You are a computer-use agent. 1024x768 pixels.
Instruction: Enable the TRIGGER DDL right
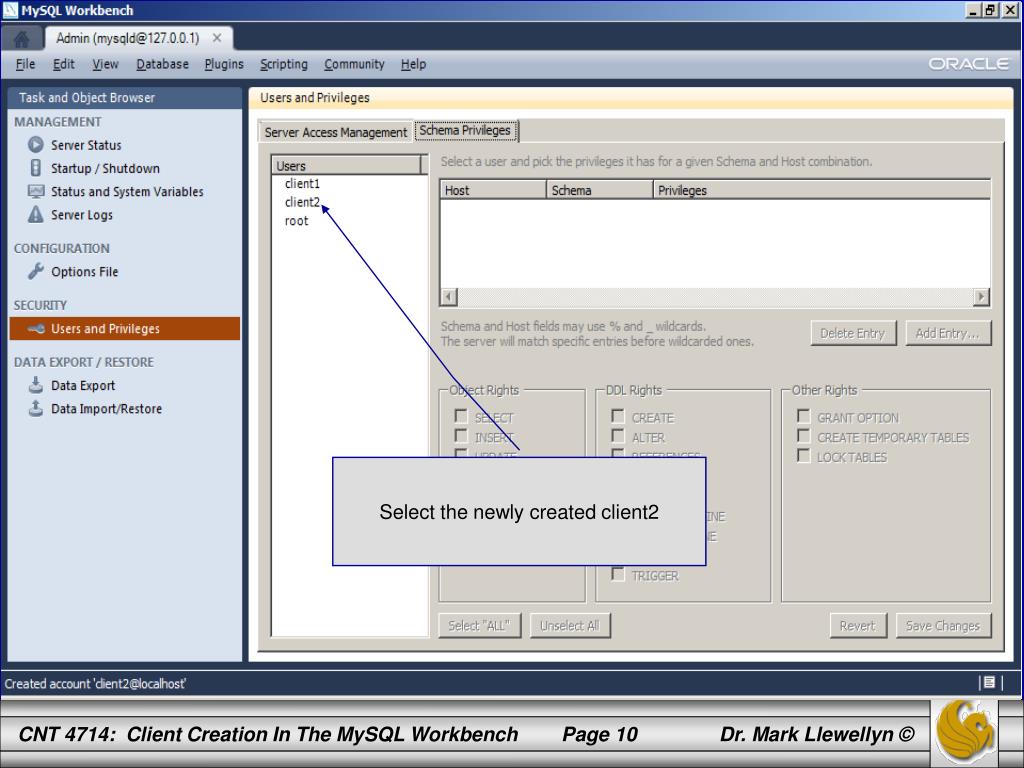coord(618,574)
